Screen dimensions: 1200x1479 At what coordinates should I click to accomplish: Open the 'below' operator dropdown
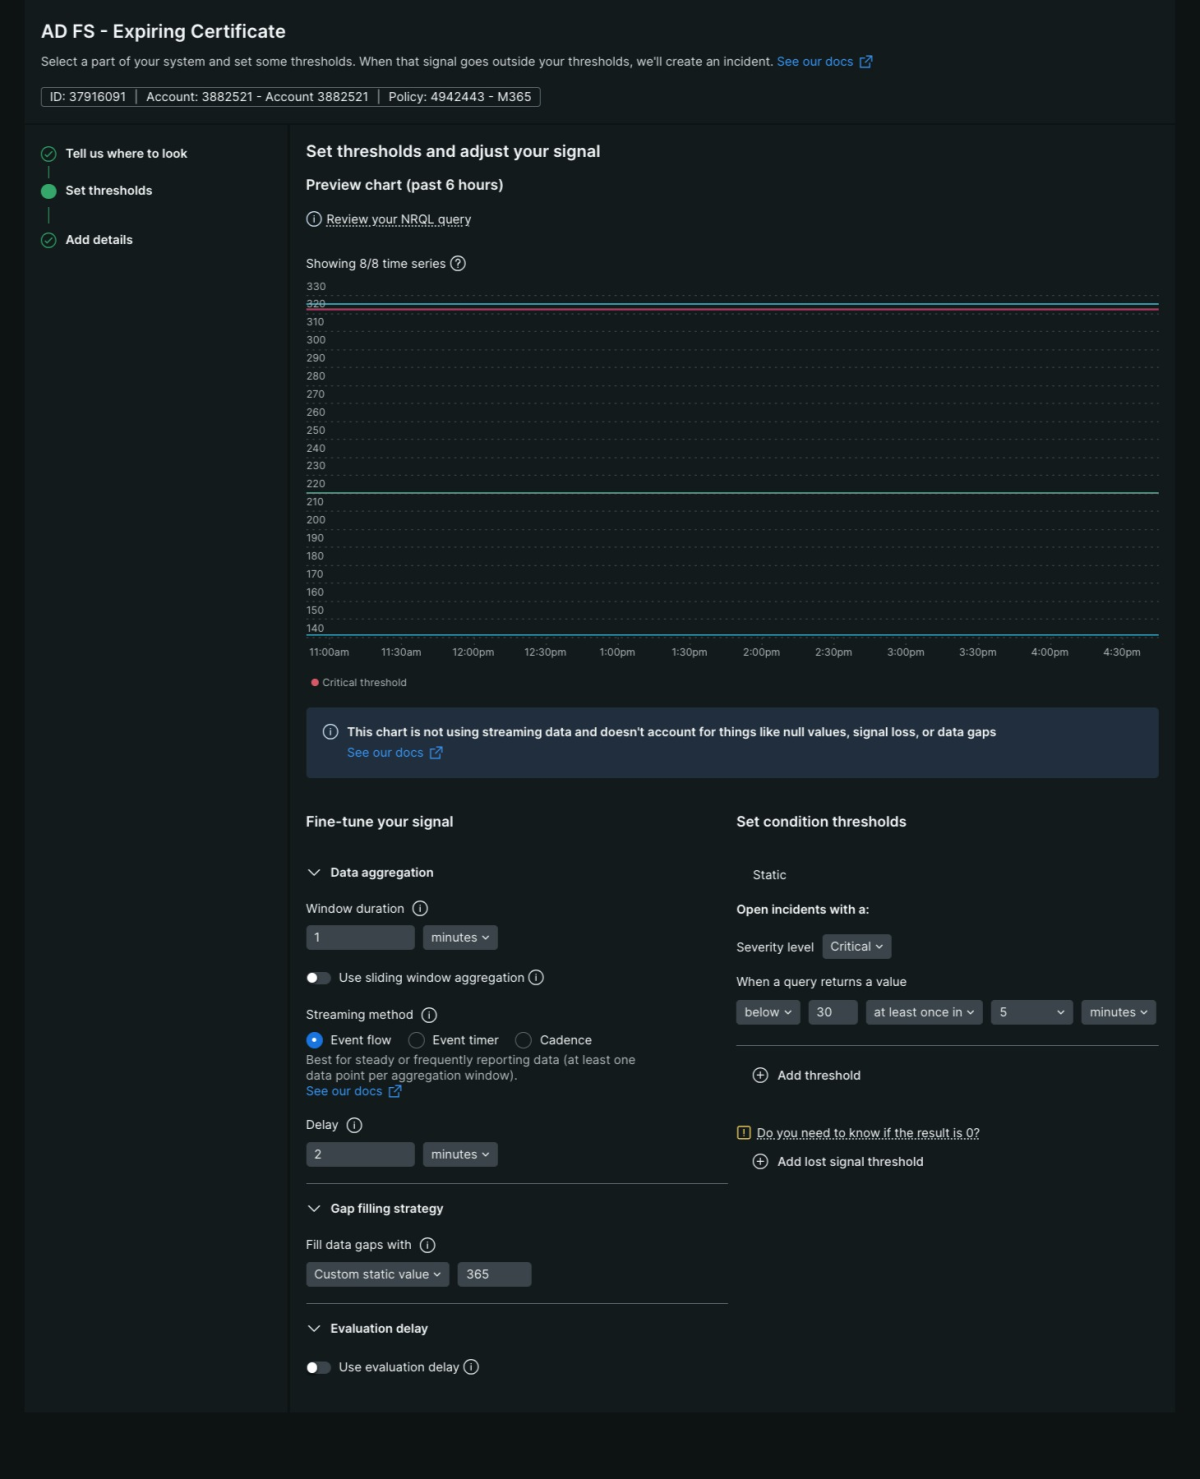click(767, 1012)
